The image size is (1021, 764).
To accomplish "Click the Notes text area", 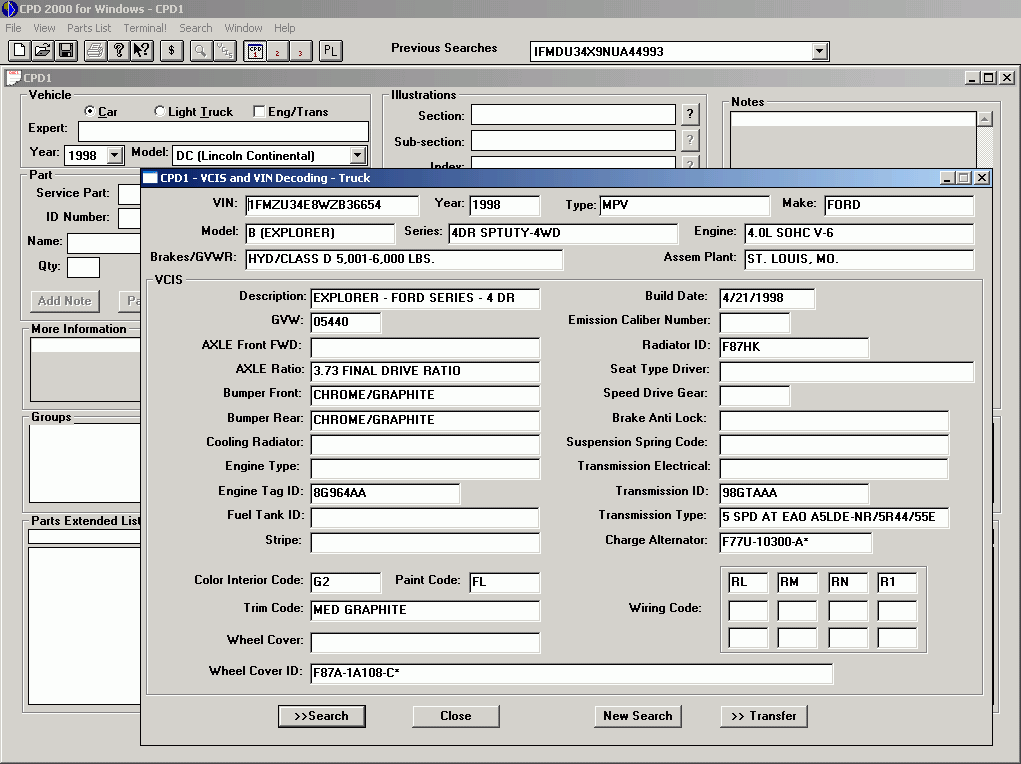I will click(x=854, y=140).
